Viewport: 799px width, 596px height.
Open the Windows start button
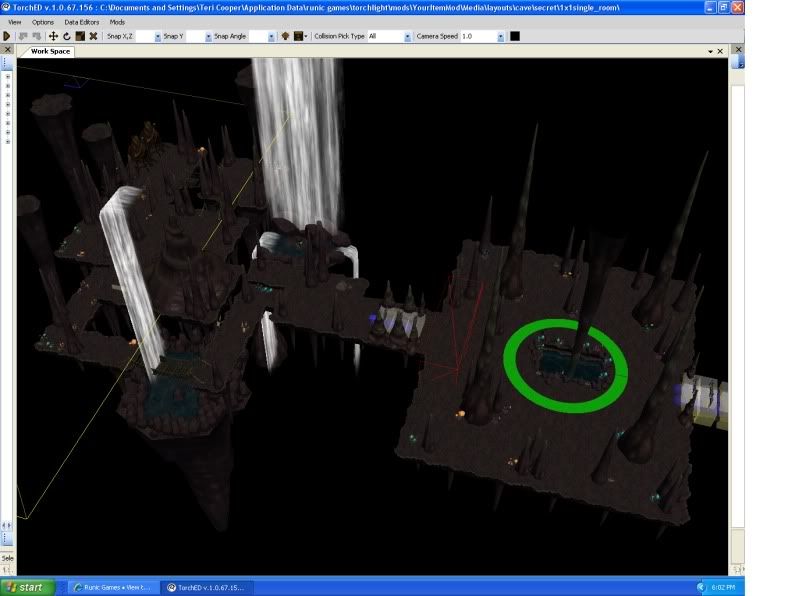[x=26, y=587]
